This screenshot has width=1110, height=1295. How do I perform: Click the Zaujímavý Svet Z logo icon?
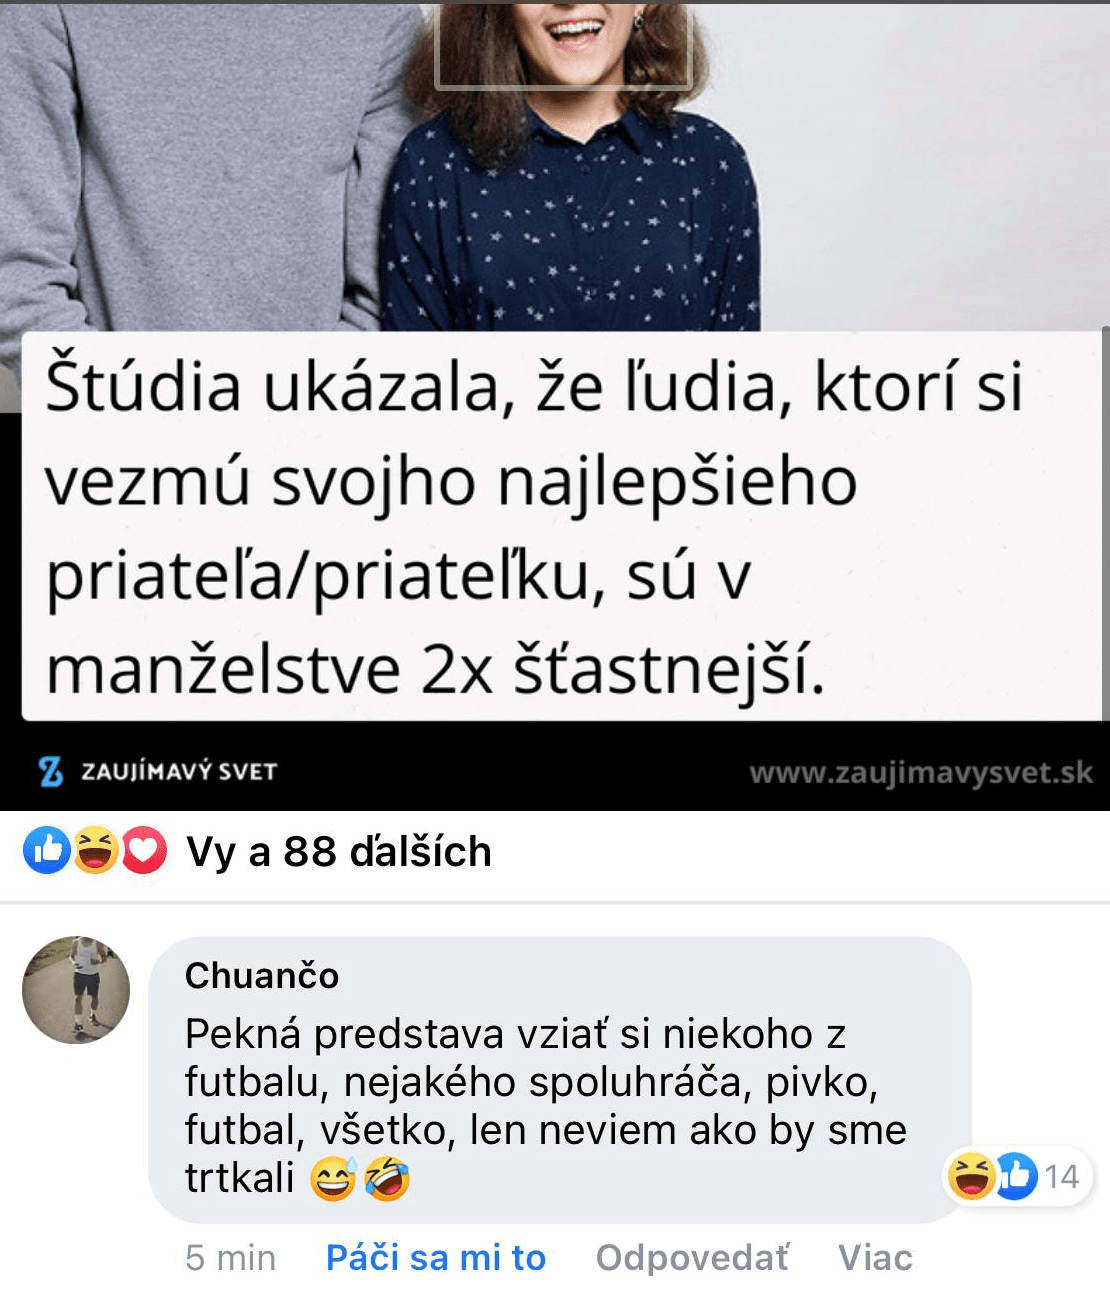tap(51, 771)
